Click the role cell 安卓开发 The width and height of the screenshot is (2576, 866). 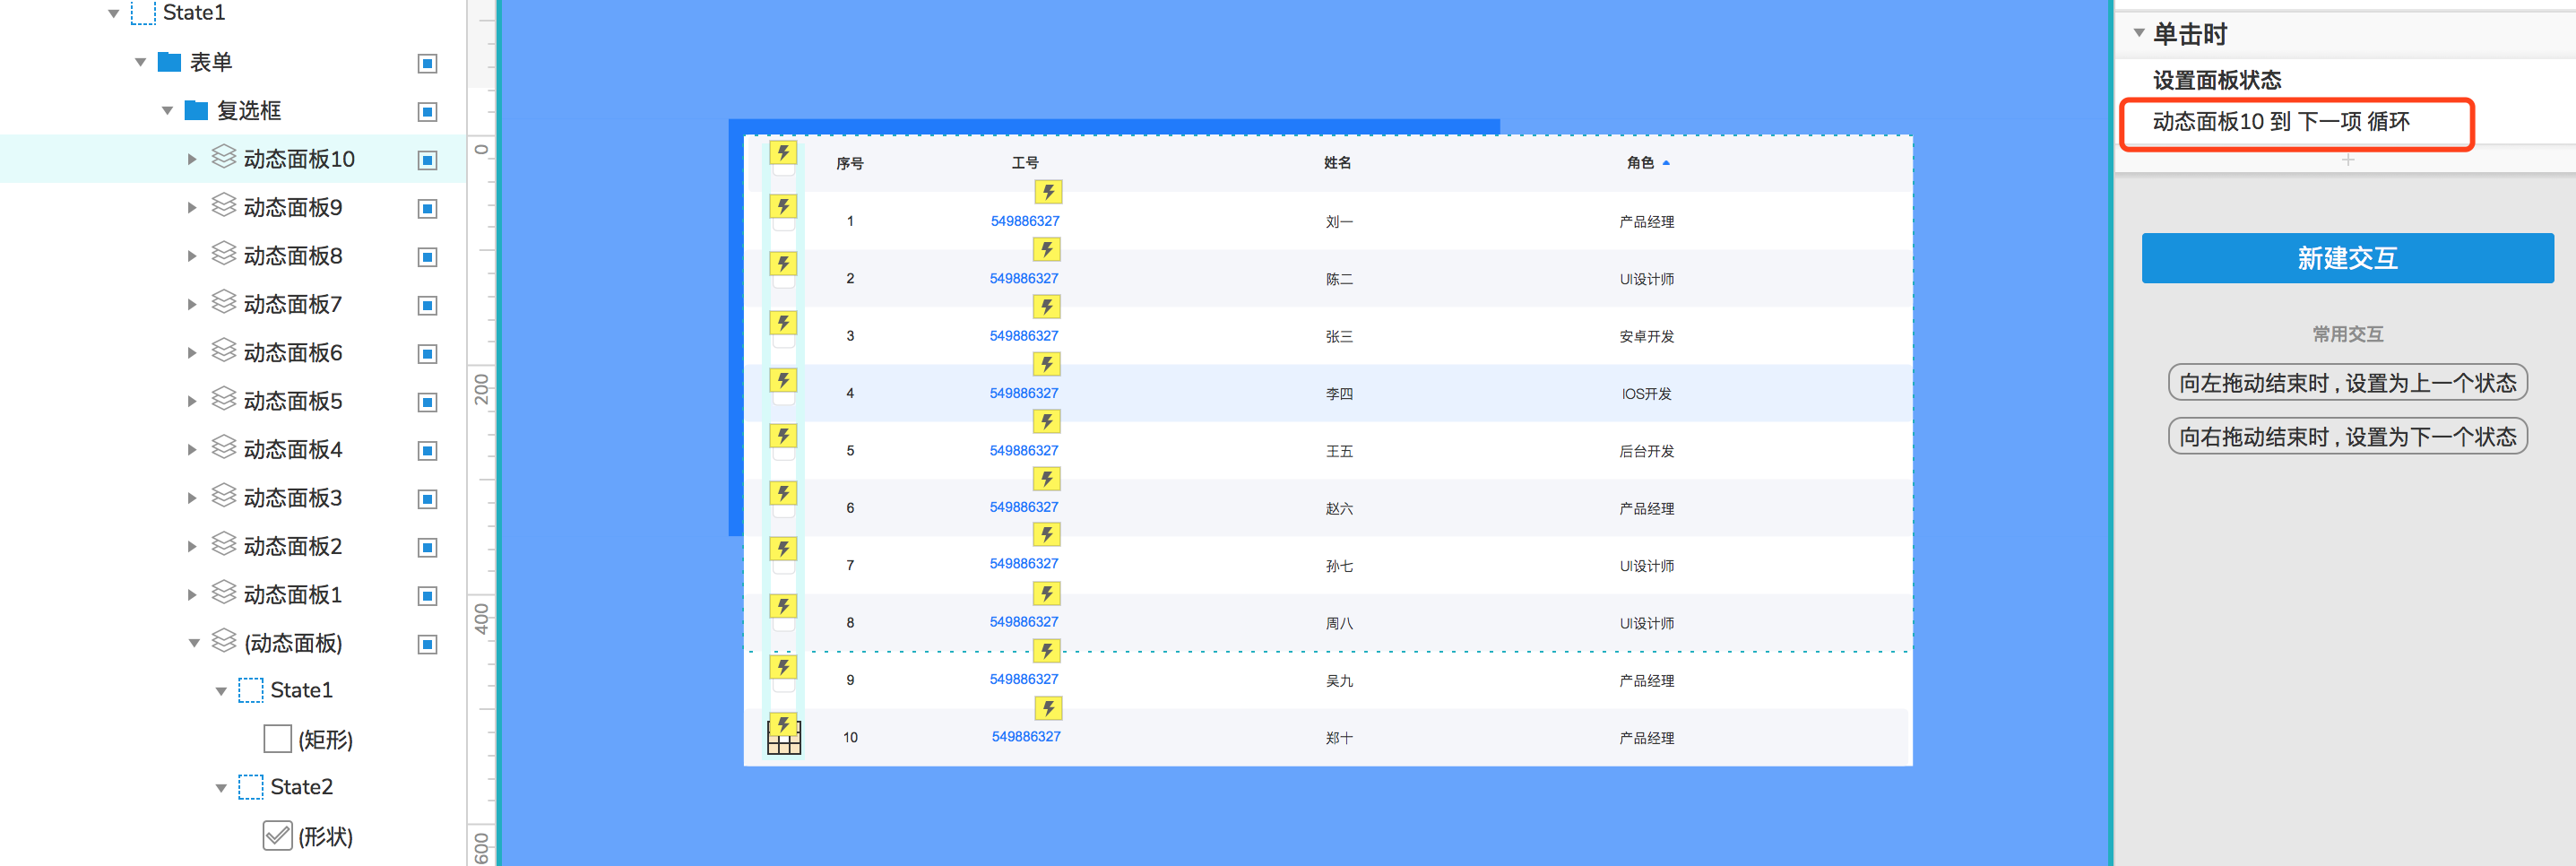tap(1646, 336)
